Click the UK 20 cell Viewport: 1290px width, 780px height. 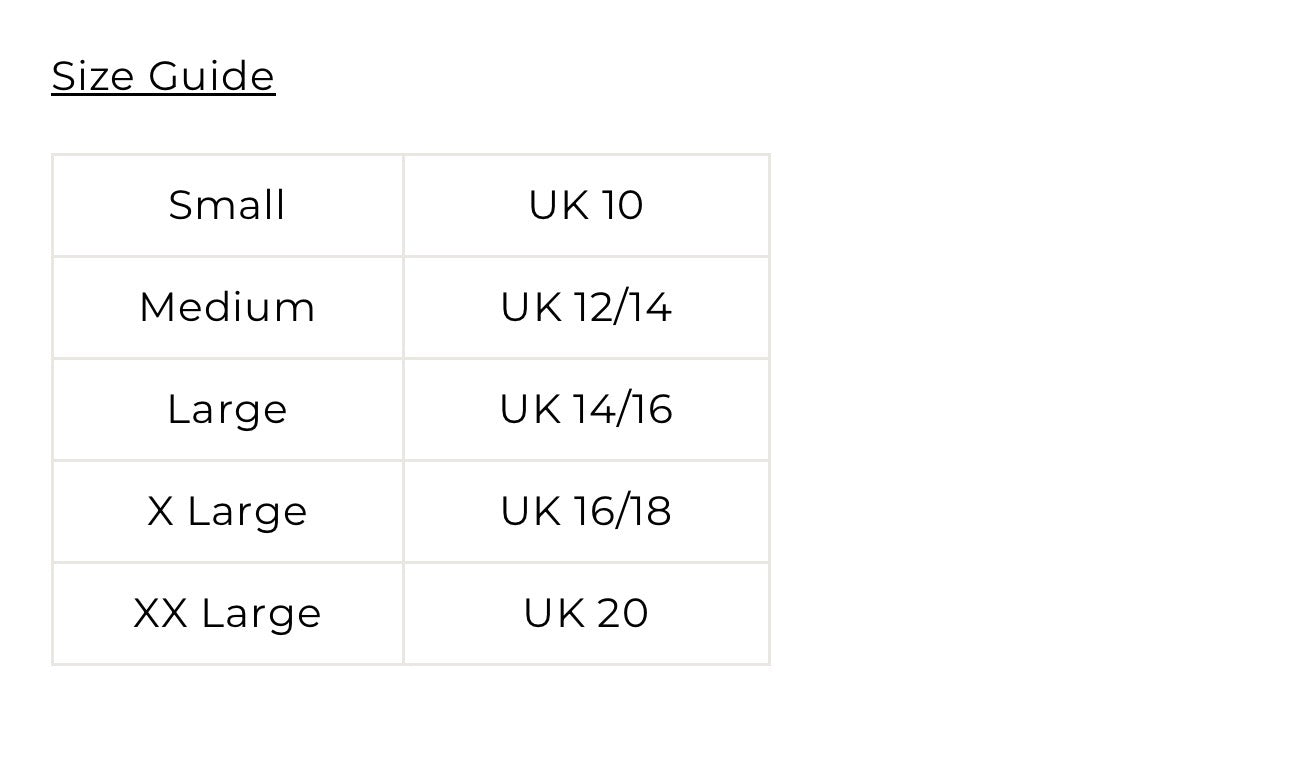(586, 613)
